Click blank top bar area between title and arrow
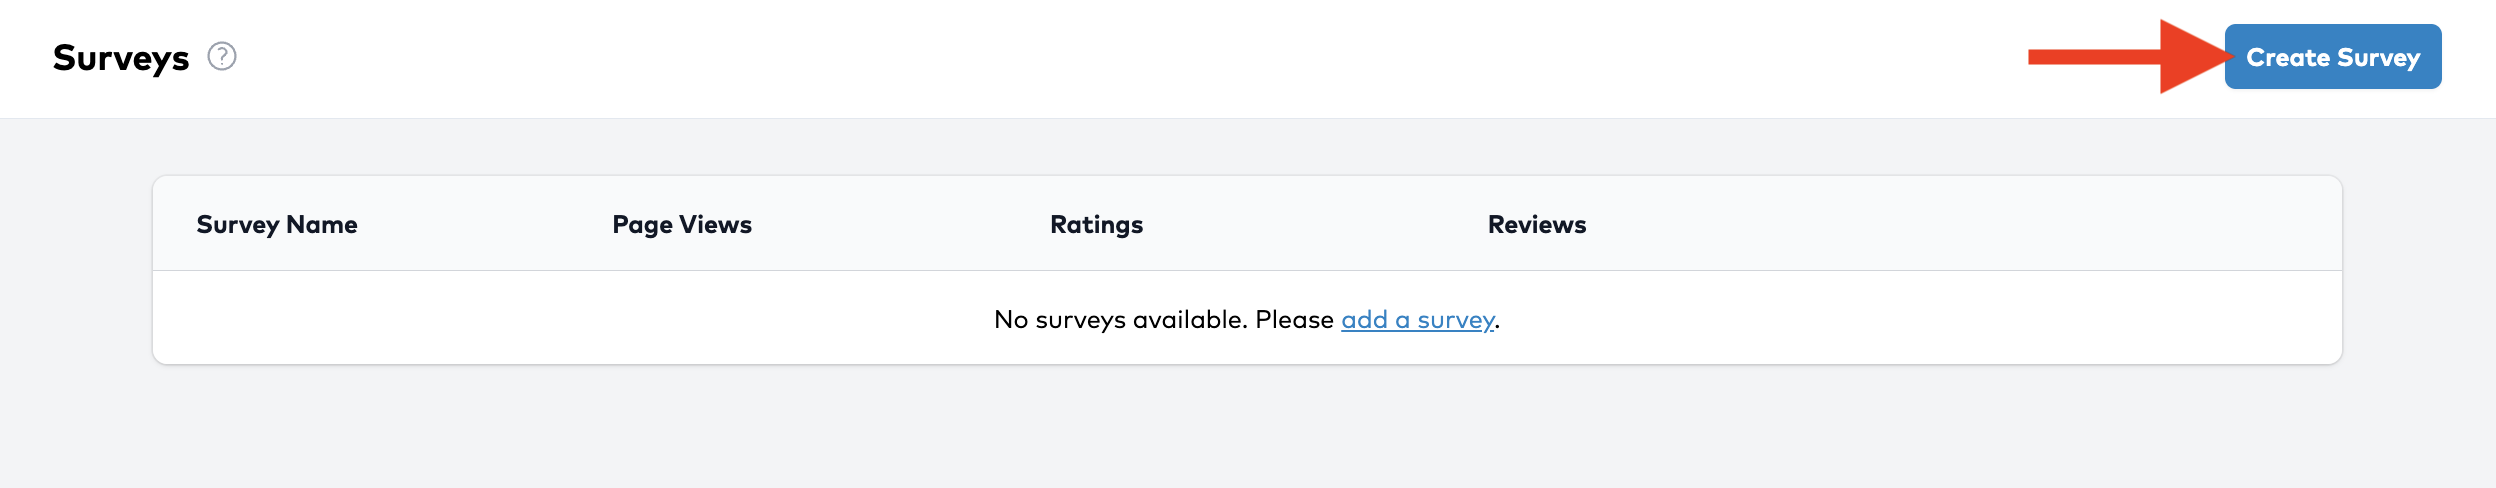Screen dimensions: 2496x488 click(1100, 58)
